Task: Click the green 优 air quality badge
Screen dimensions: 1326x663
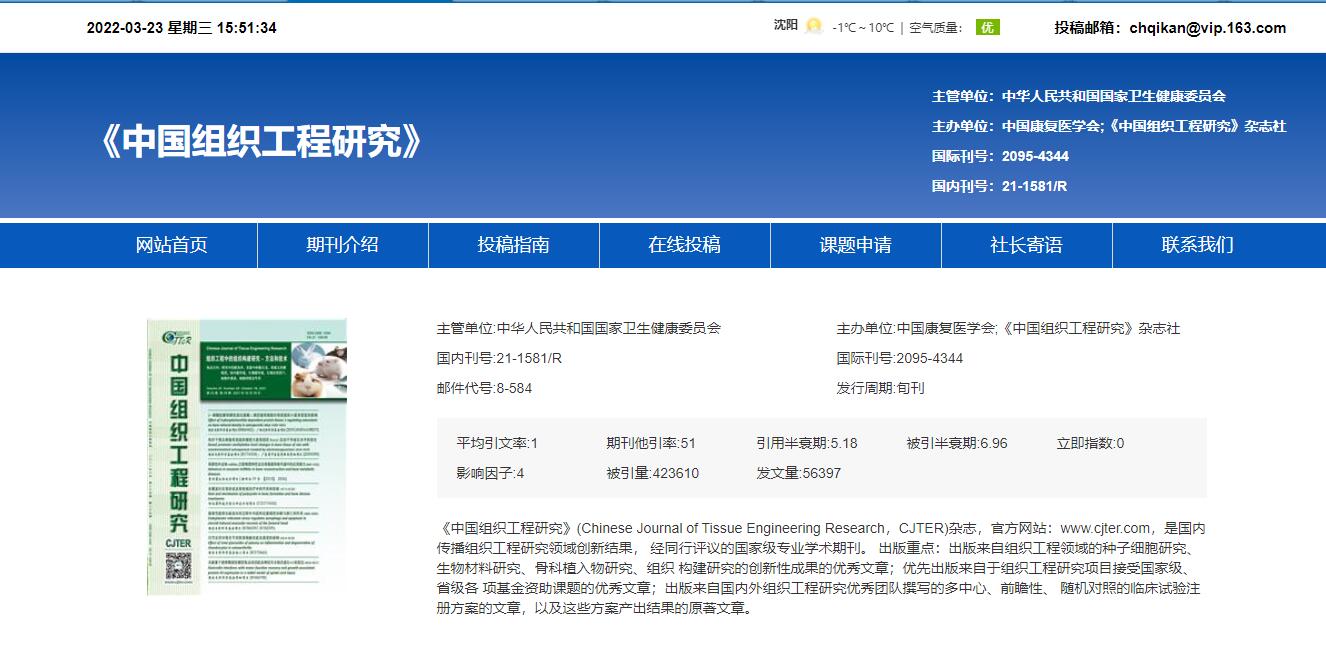Action: (987, 27)
